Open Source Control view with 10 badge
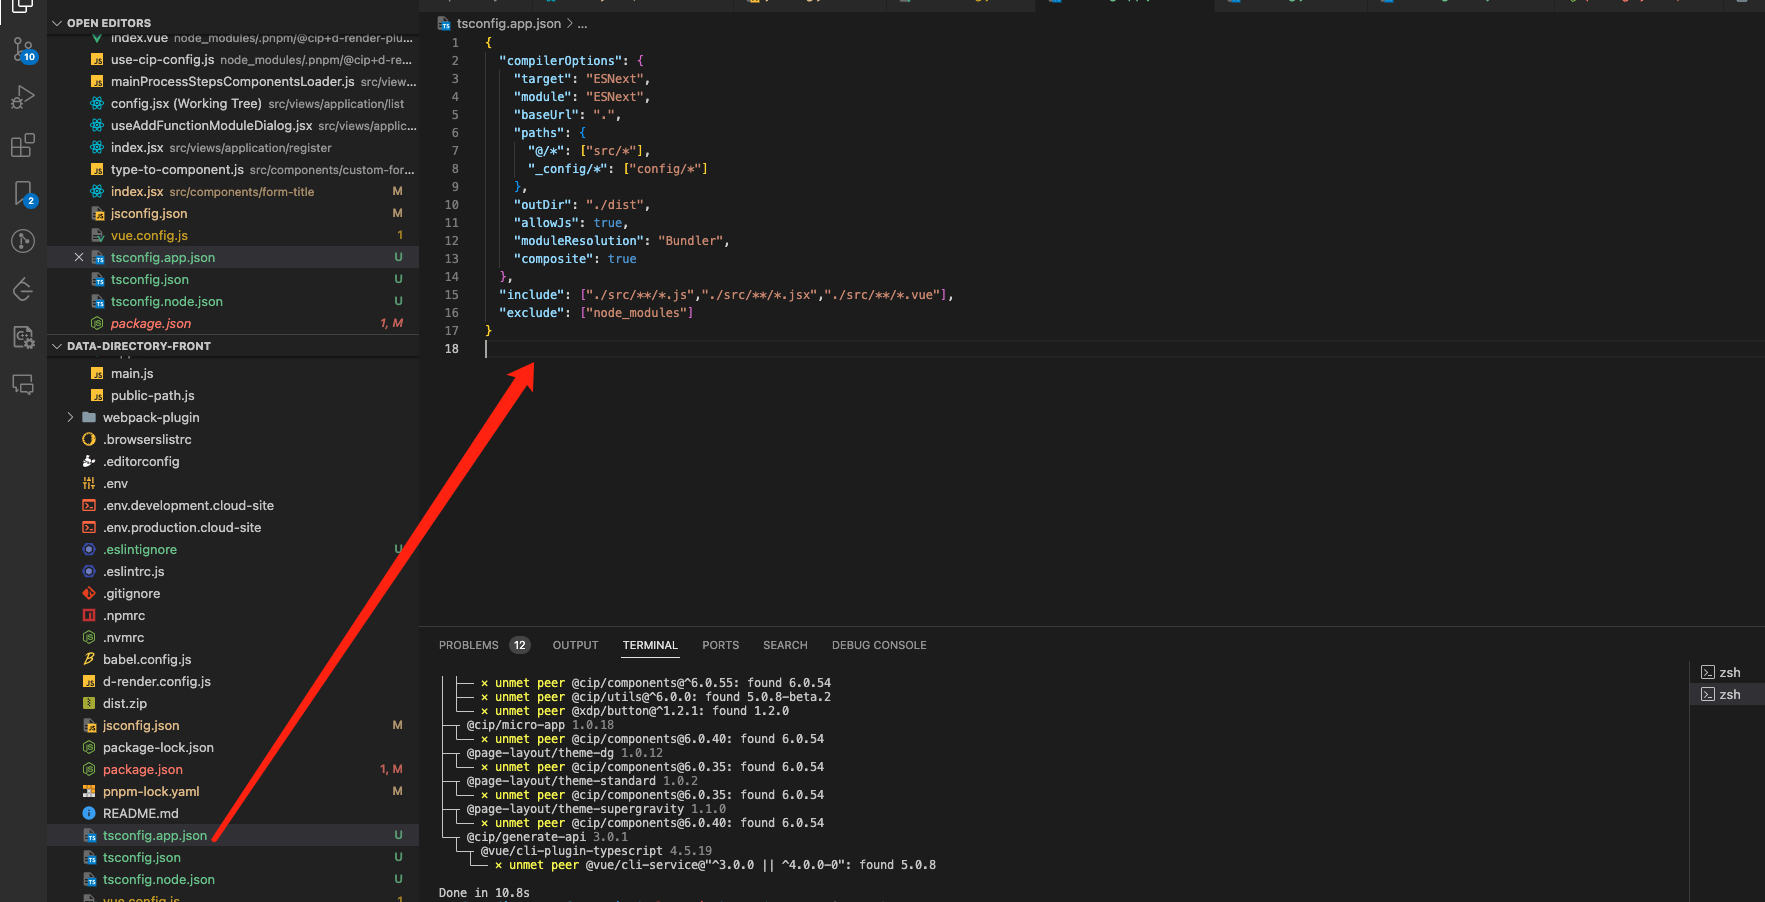The width and height of the screenshot is (1765, 902). [23, 49]
